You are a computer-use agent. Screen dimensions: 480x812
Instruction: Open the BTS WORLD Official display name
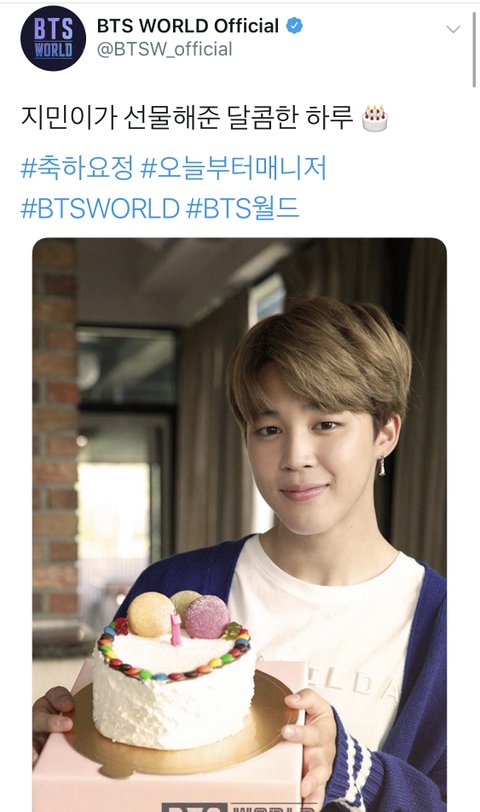pos(188,26)
